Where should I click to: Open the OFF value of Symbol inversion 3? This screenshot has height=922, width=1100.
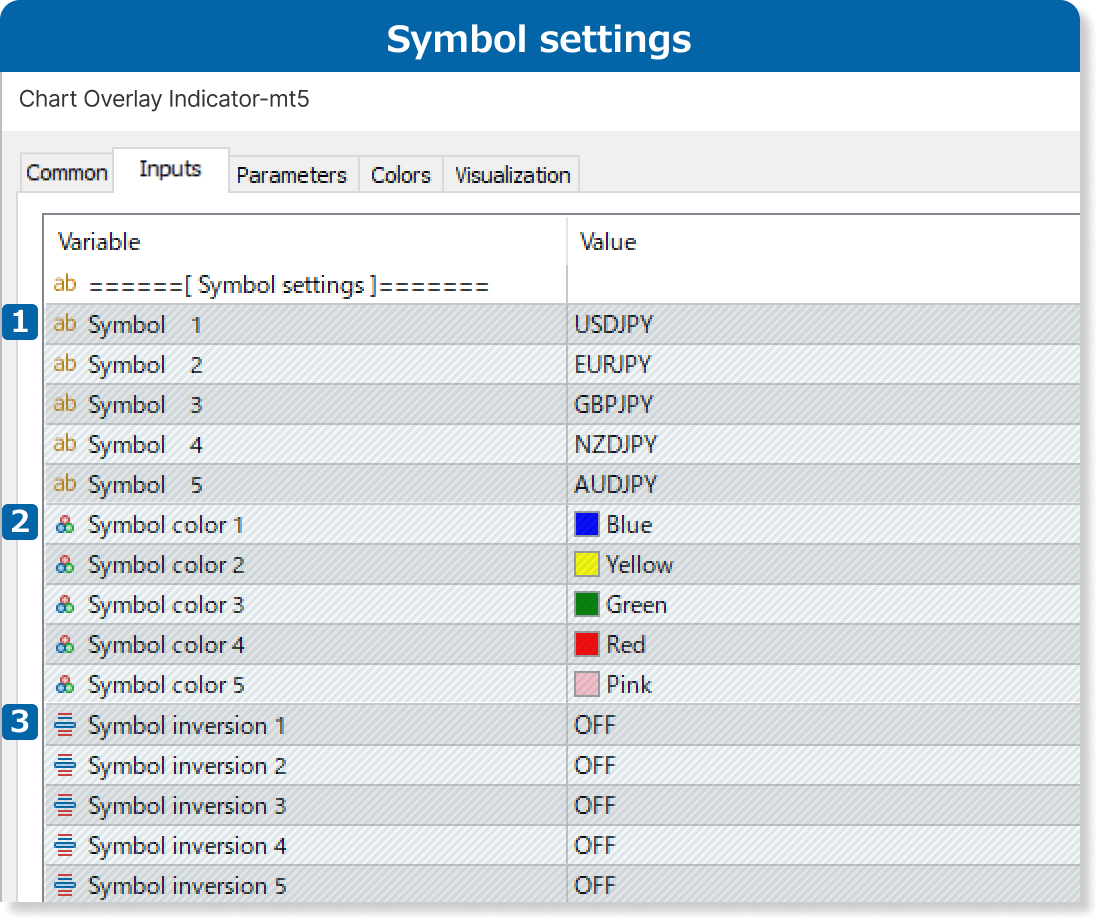[824, 805]
